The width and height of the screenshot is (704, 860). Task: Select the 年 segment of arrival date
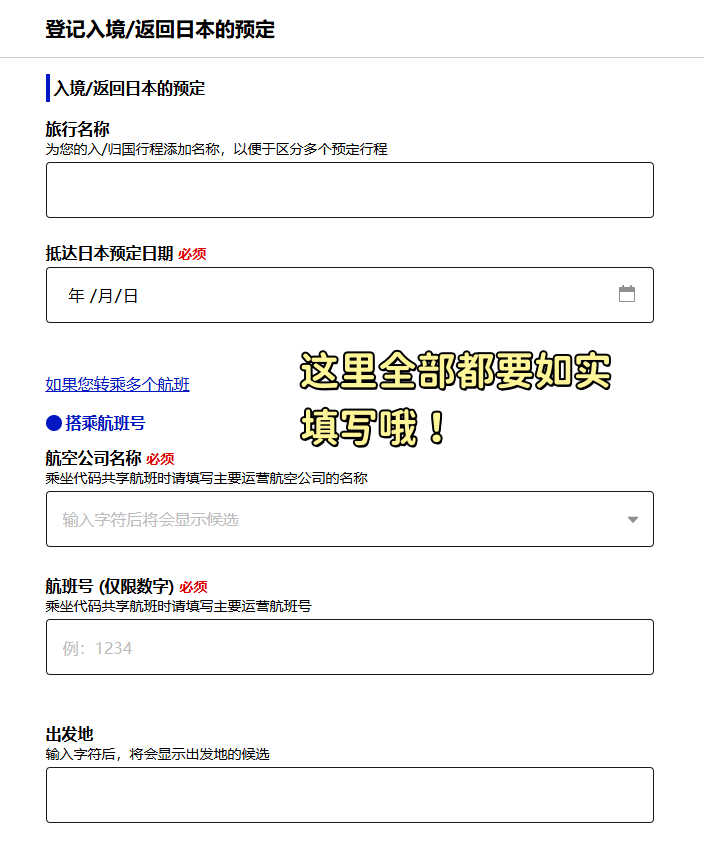pyautogui.click(x=76, y=296)
